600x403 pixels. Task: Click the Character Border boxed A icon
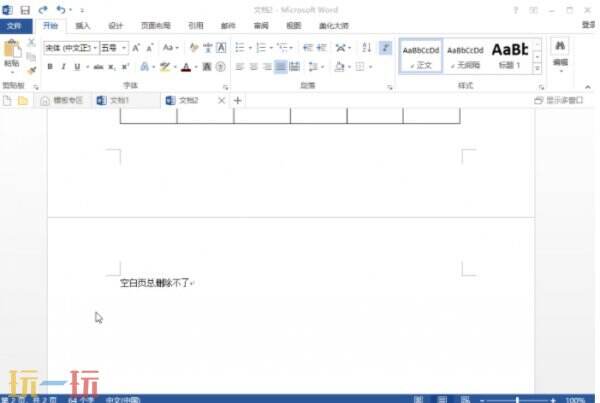click(x=221, y=47)
